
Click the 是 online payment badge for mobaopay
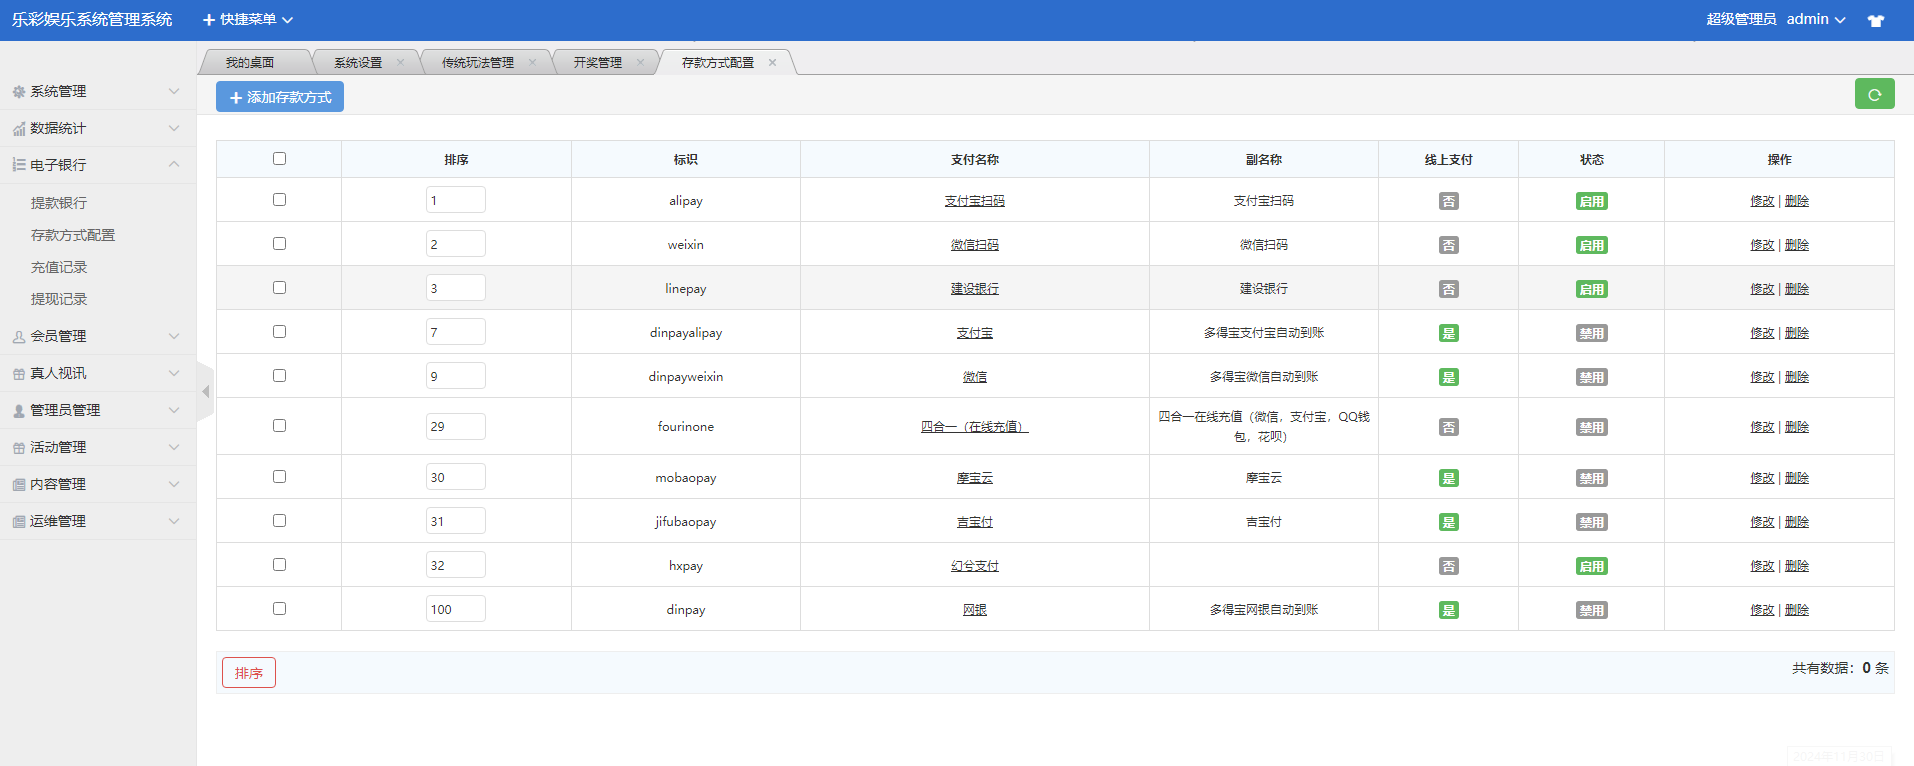coord(1448,478)
